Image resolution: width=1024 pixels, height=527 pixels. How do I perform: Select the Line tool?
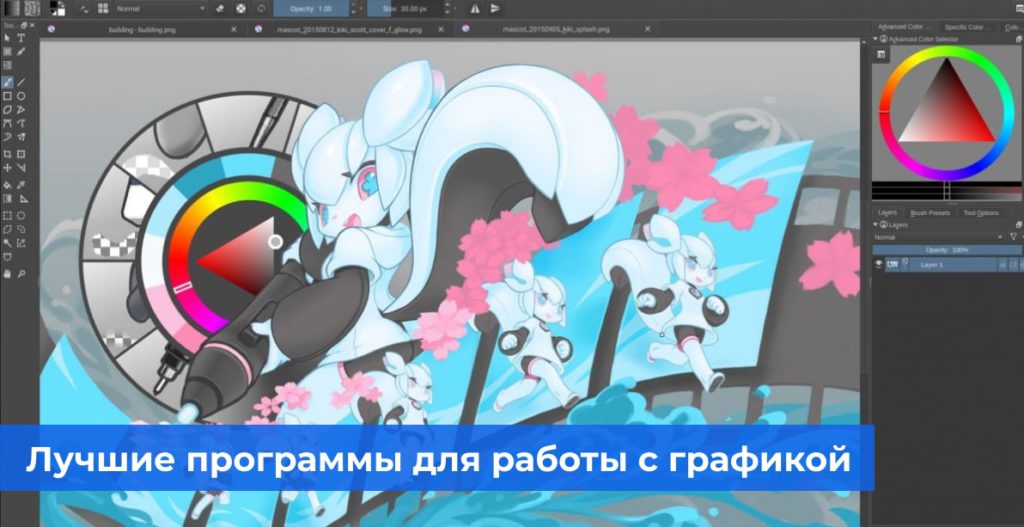(x=21, y=82)
